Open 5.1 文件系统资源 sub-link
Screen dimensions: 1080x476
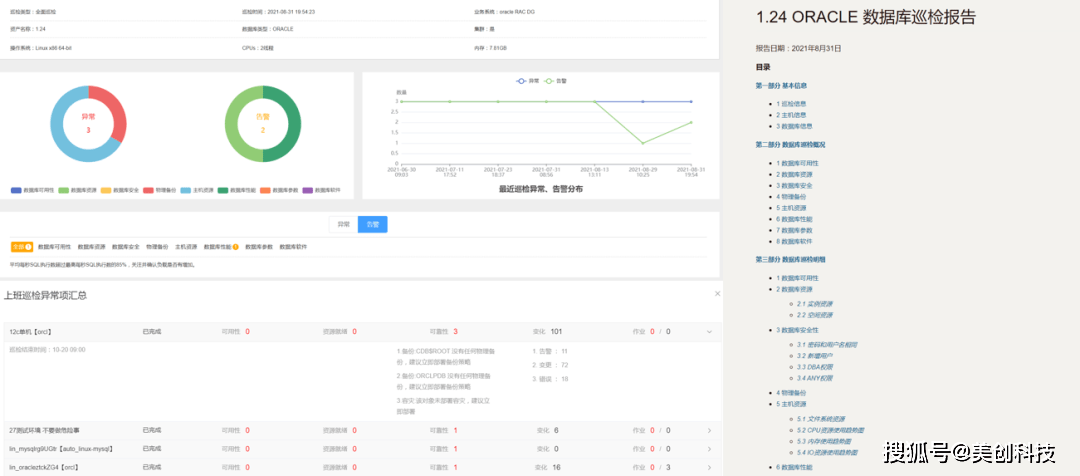821,419
